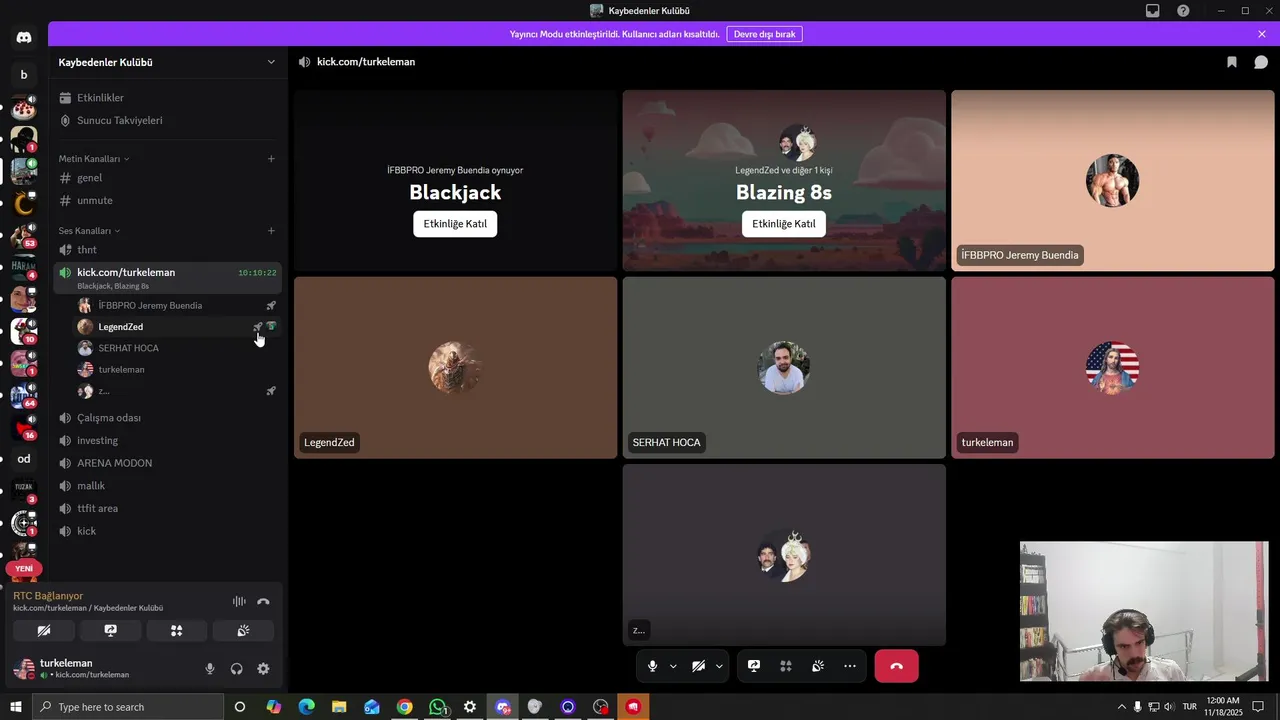The height and width of the screenshot is (720, 1280).
Task: Create new voice channel plus icon
Action: coord(271,230)
